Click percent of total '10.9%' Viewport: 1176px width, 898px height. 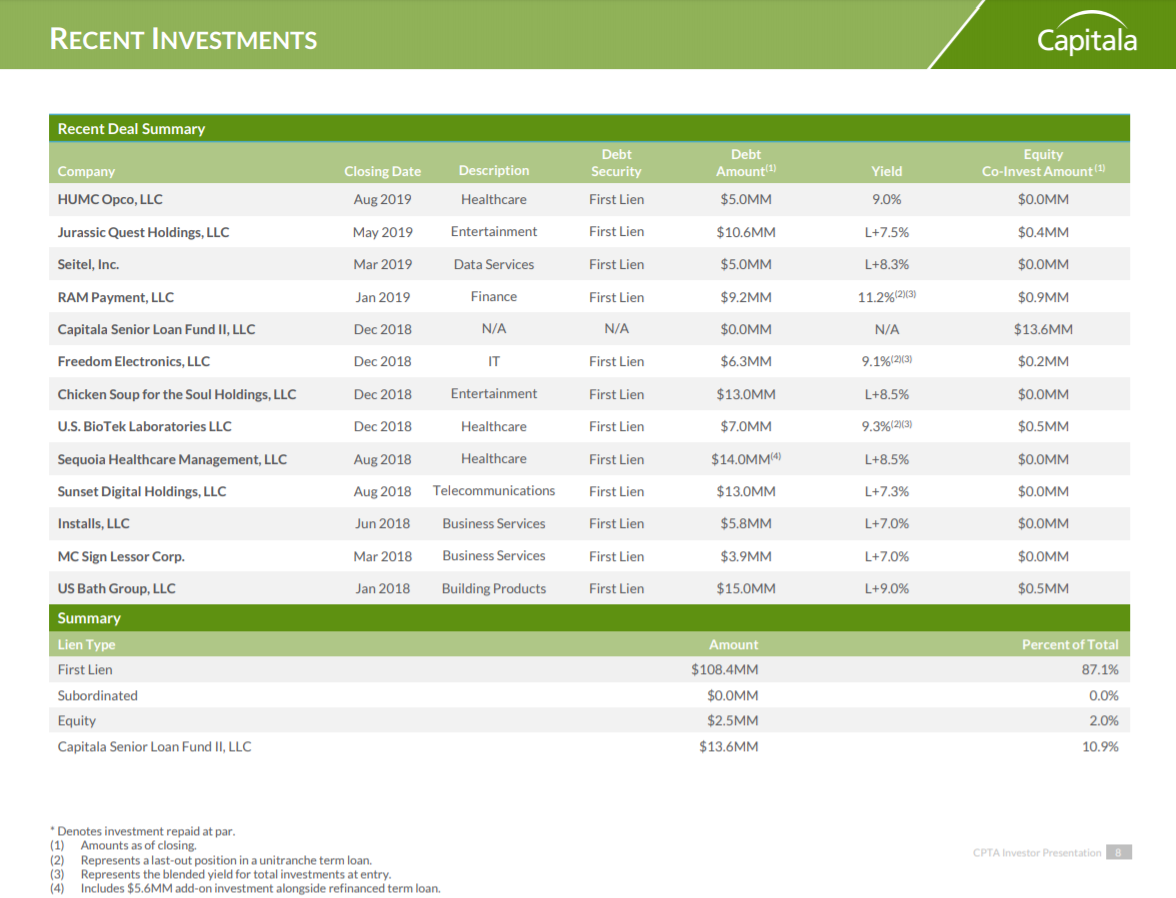pos(1100,746)
